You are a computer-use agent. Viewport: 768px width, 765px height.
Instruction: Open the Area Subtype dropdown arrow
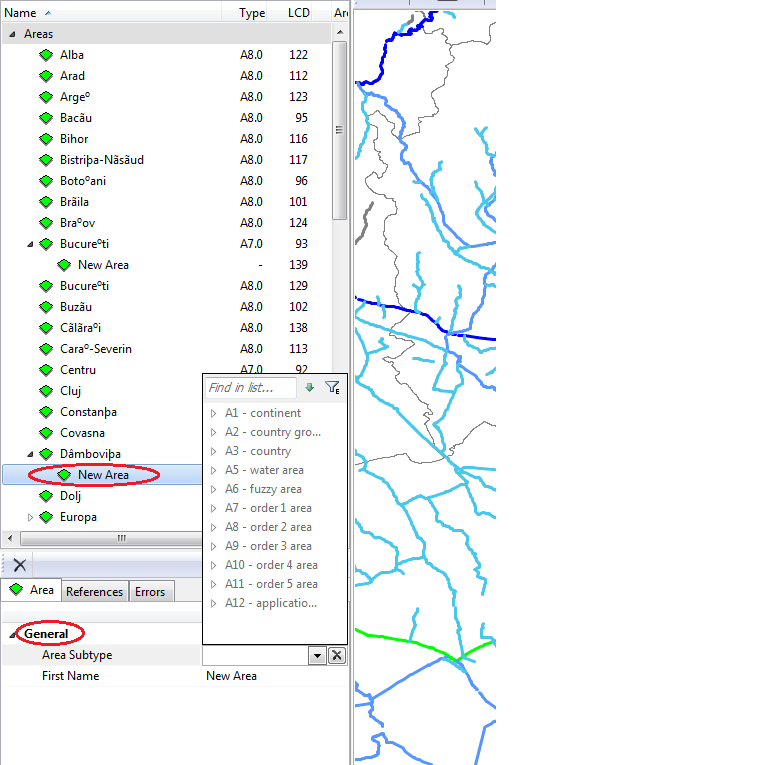[317, 655]
